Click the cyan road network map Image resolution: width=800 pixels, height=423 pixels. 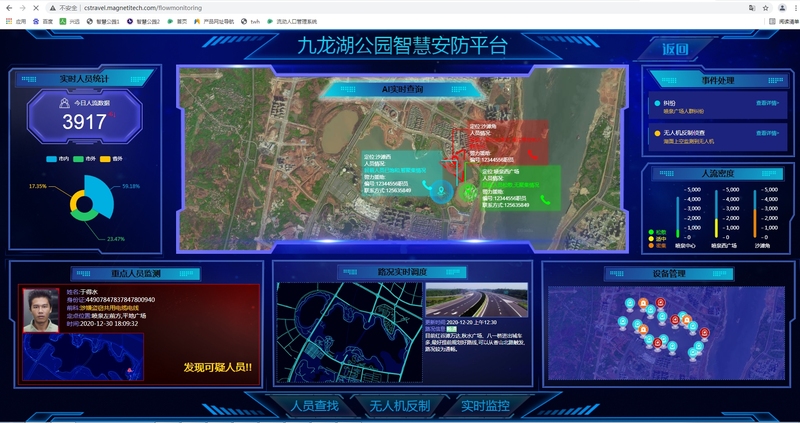pos(349,332)
